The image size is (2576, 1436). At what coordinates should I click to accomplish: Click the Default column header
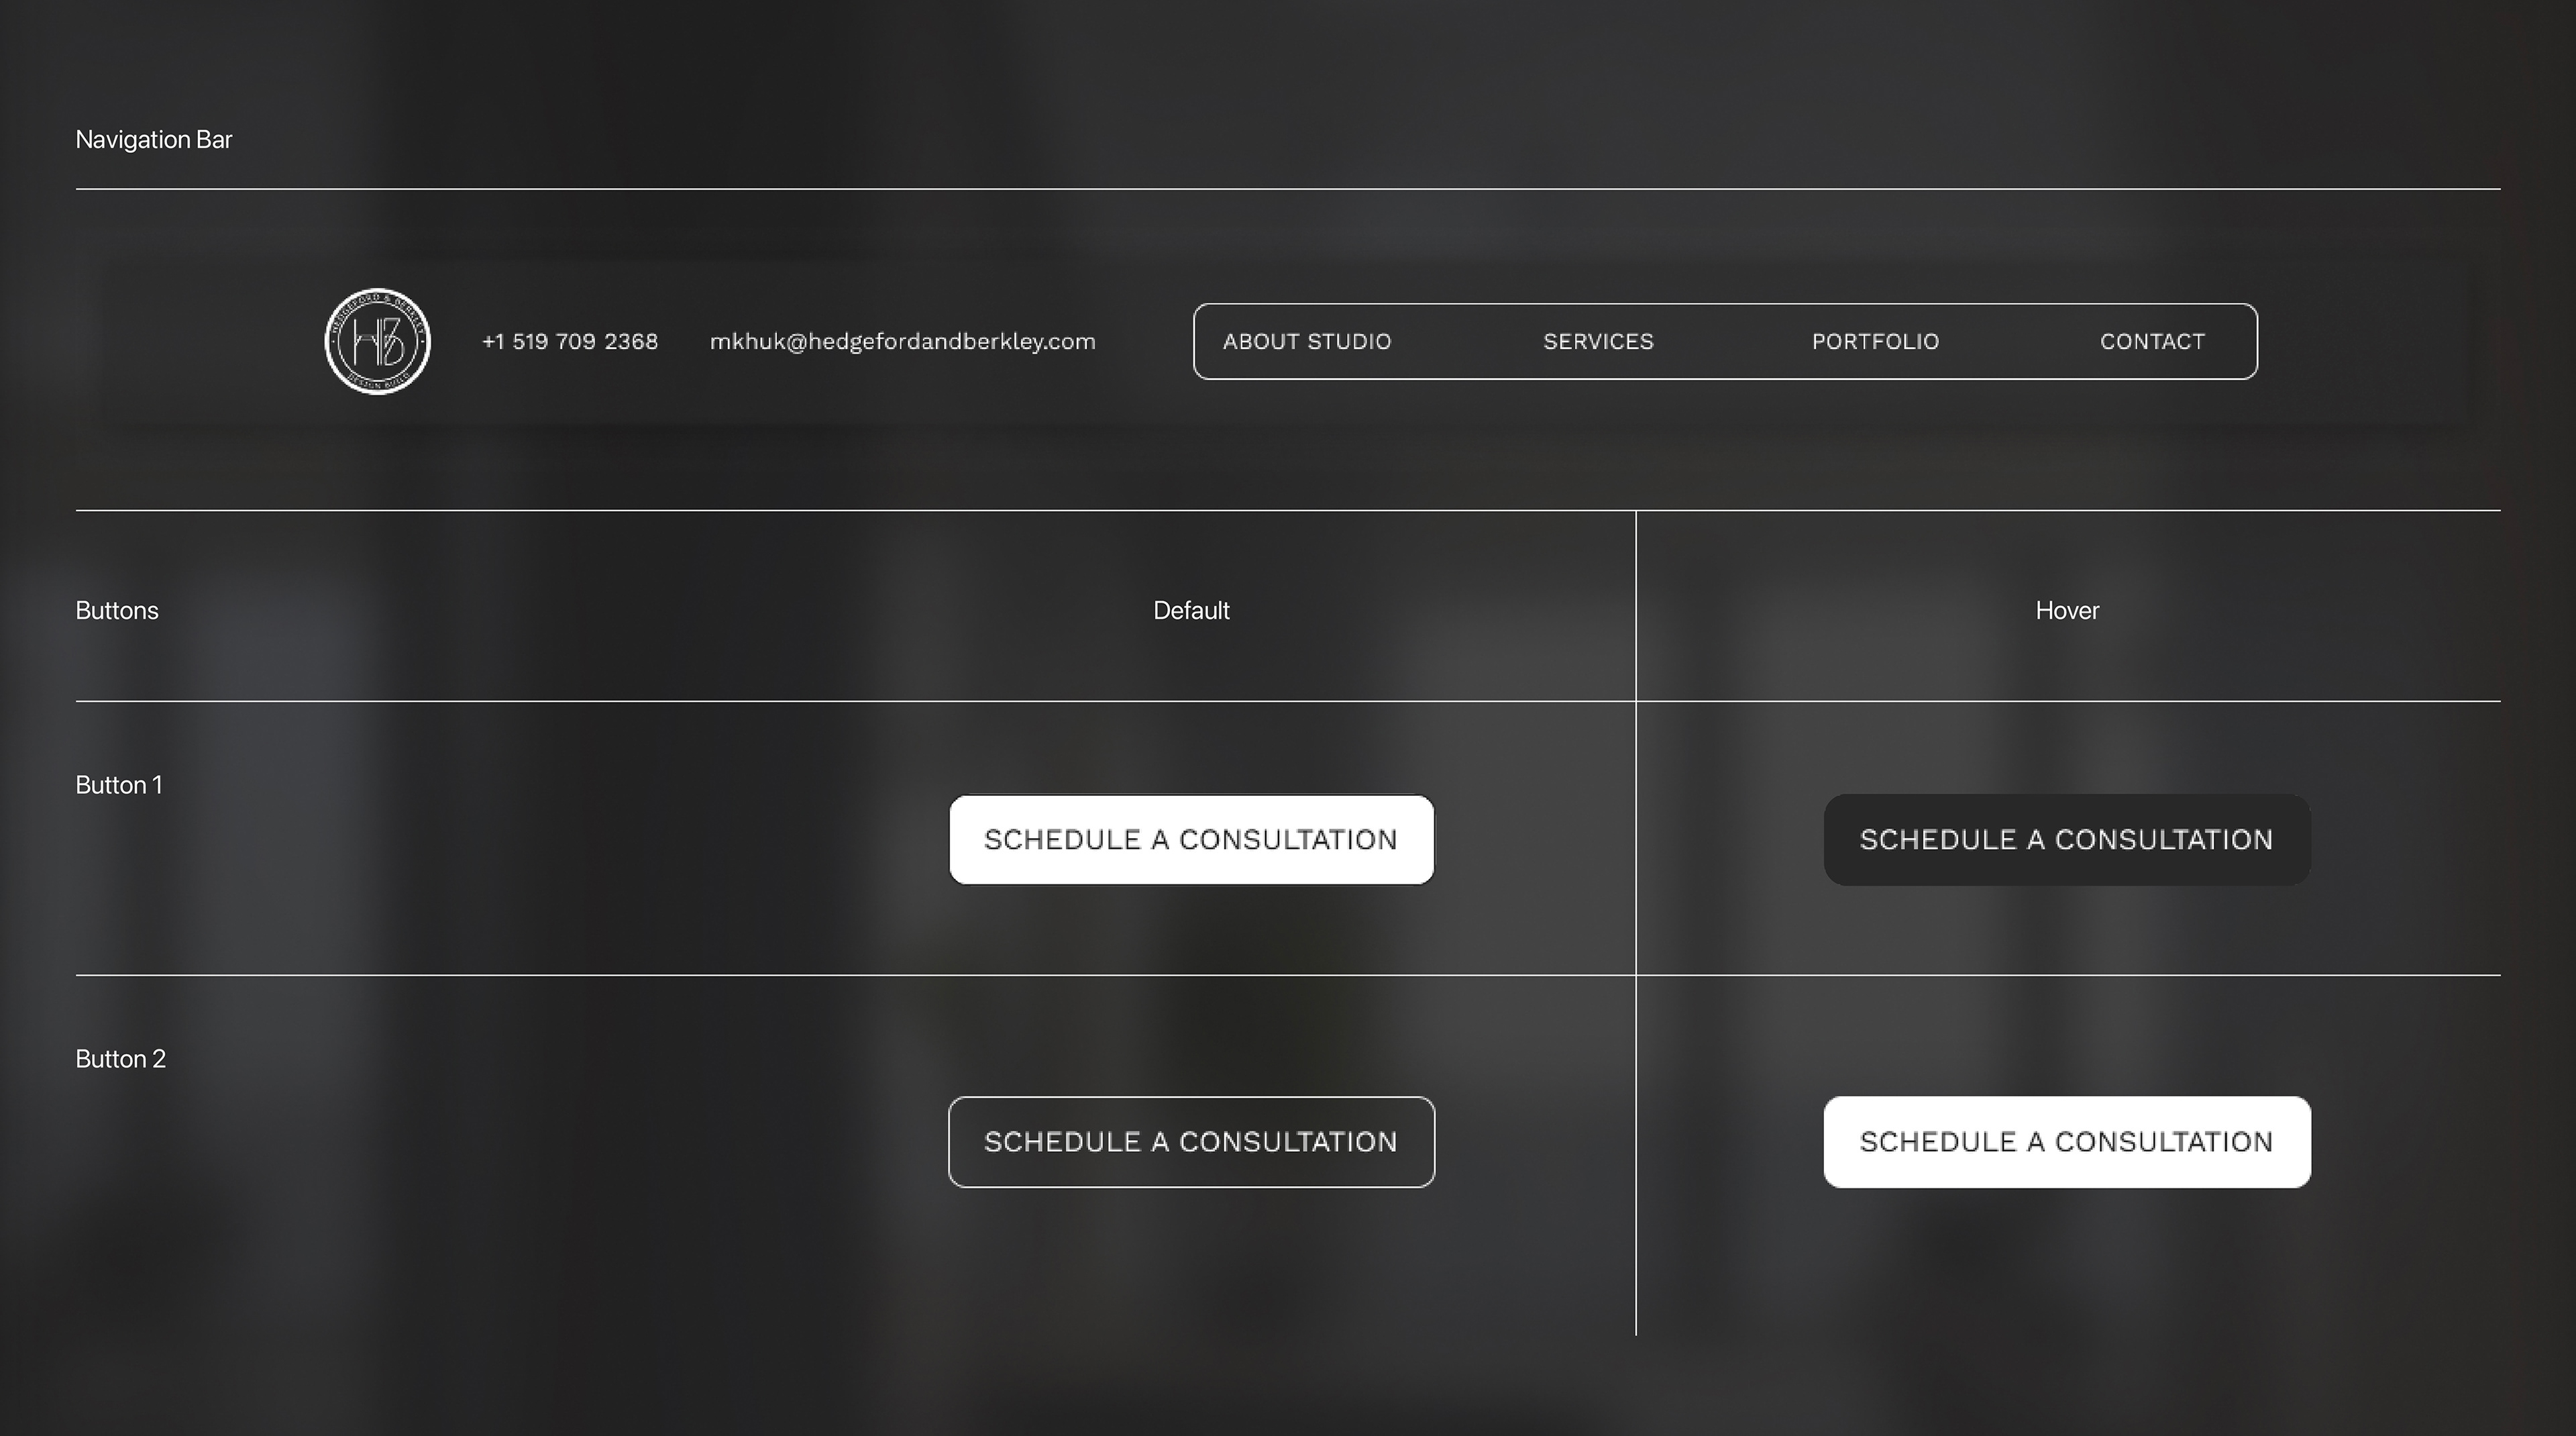tap(1191, 610)
